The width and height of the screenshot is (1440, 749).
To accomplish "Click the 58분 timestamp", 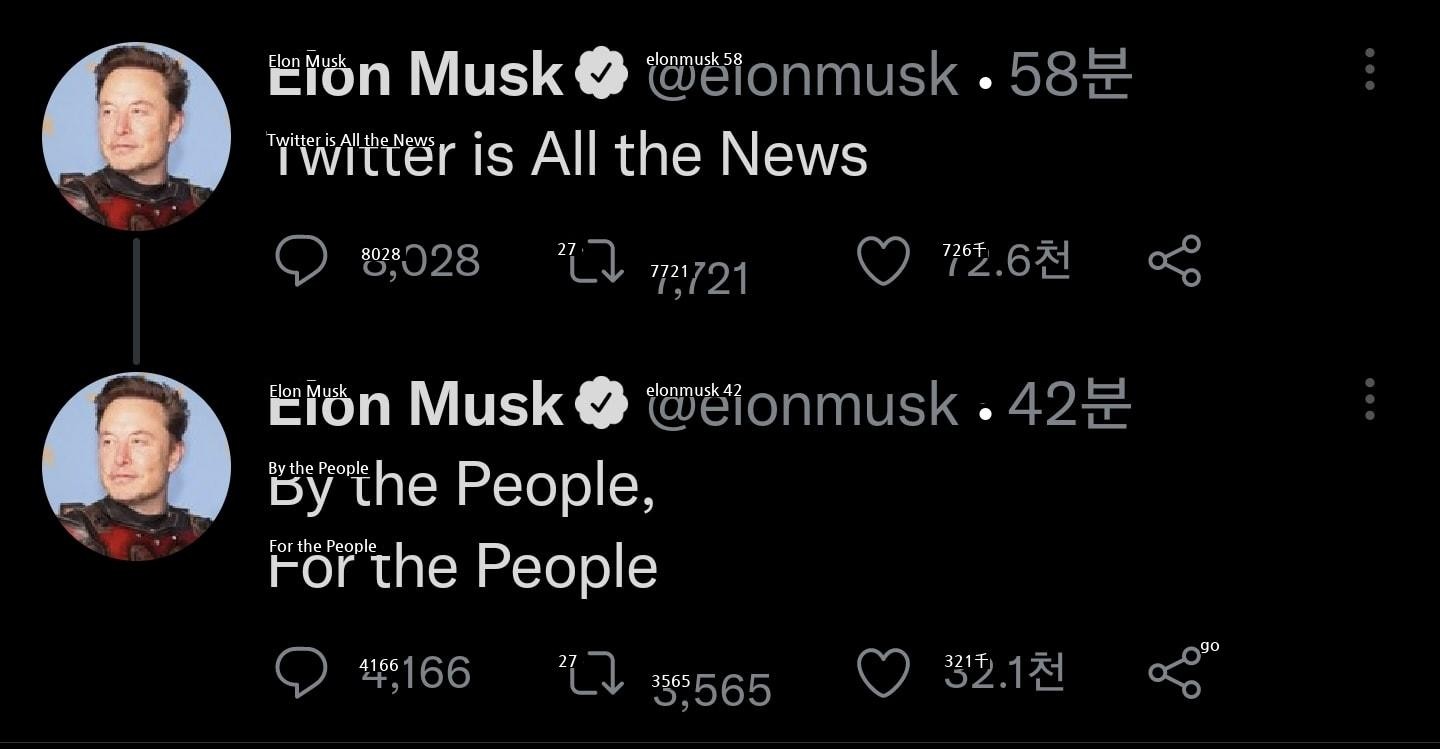I will (x=1070, y=74).
